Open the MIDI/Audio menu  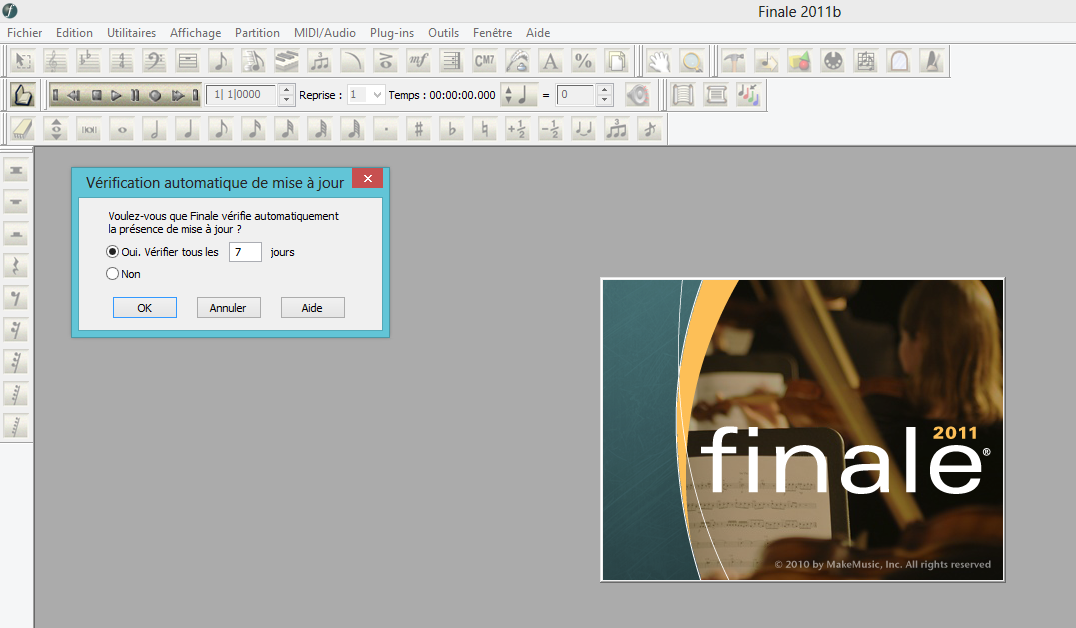325,33
